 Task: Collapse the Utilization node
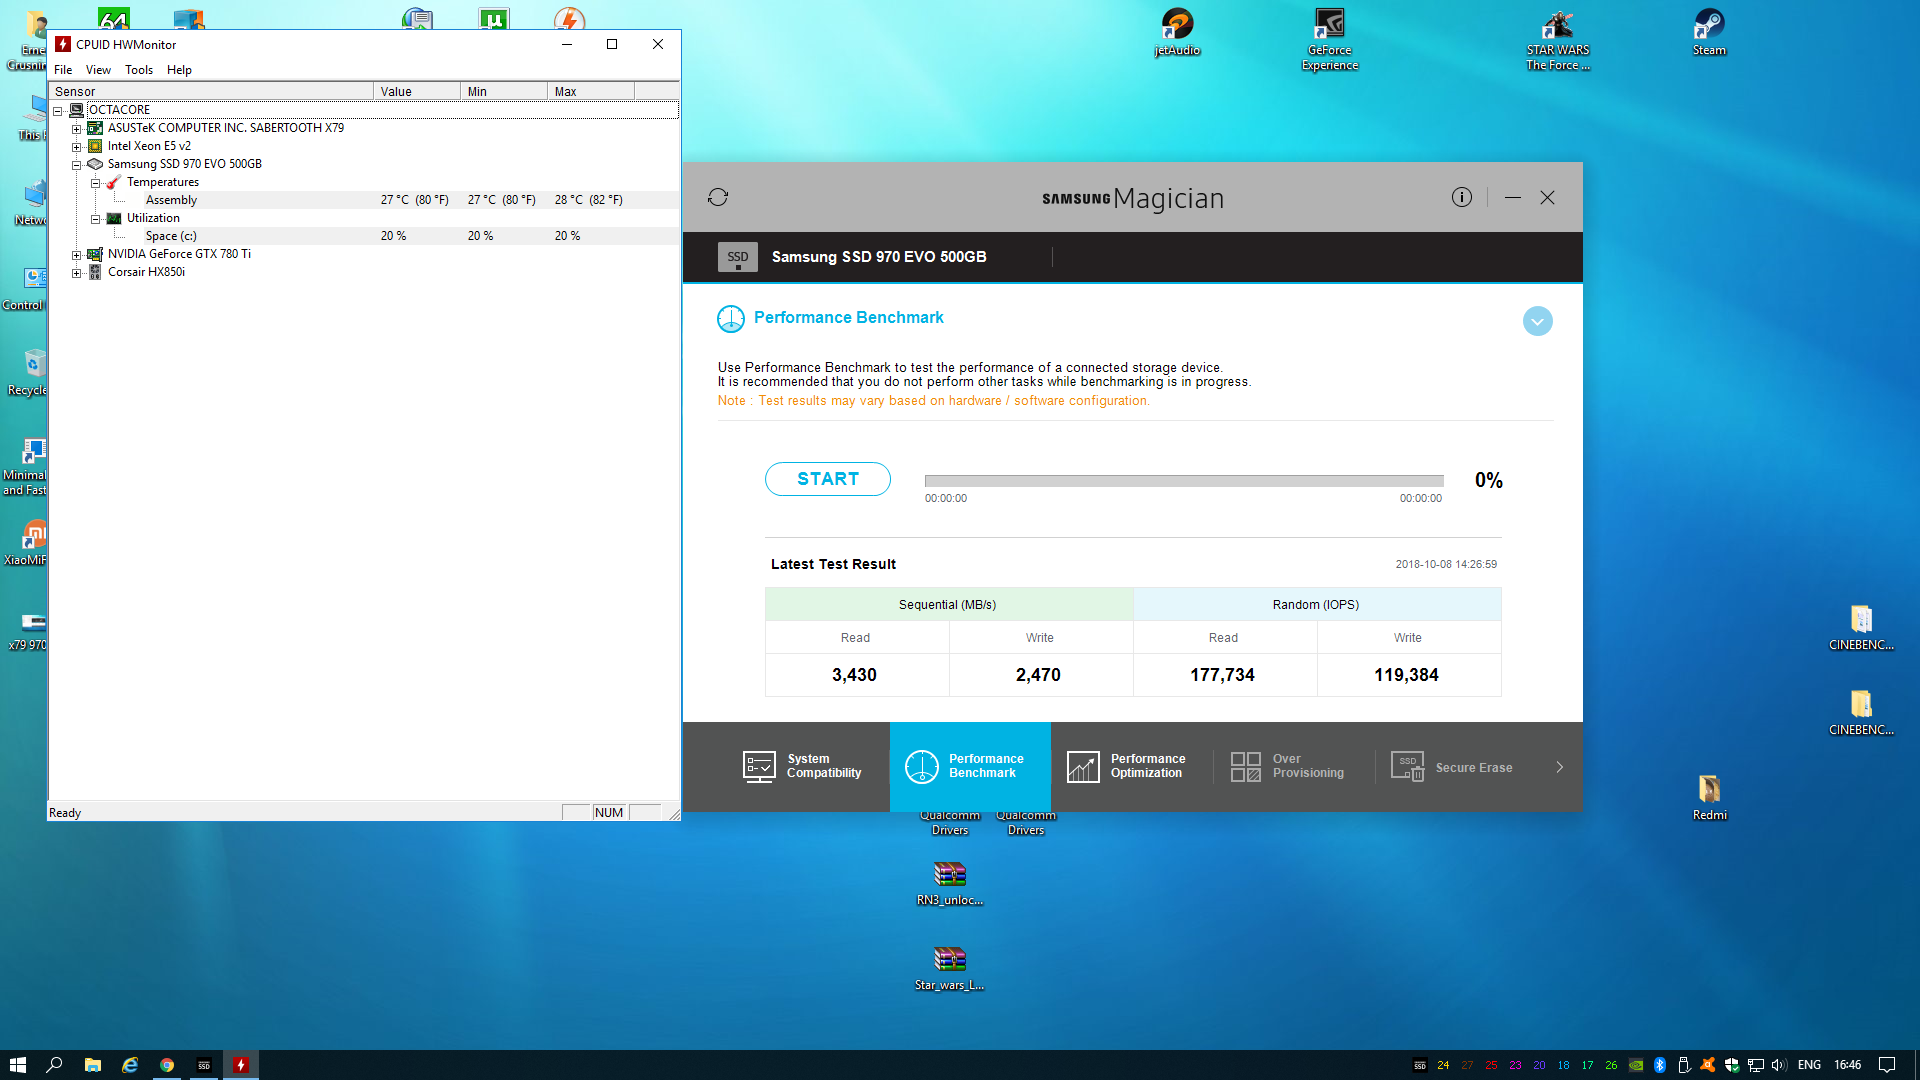point(95,219)
